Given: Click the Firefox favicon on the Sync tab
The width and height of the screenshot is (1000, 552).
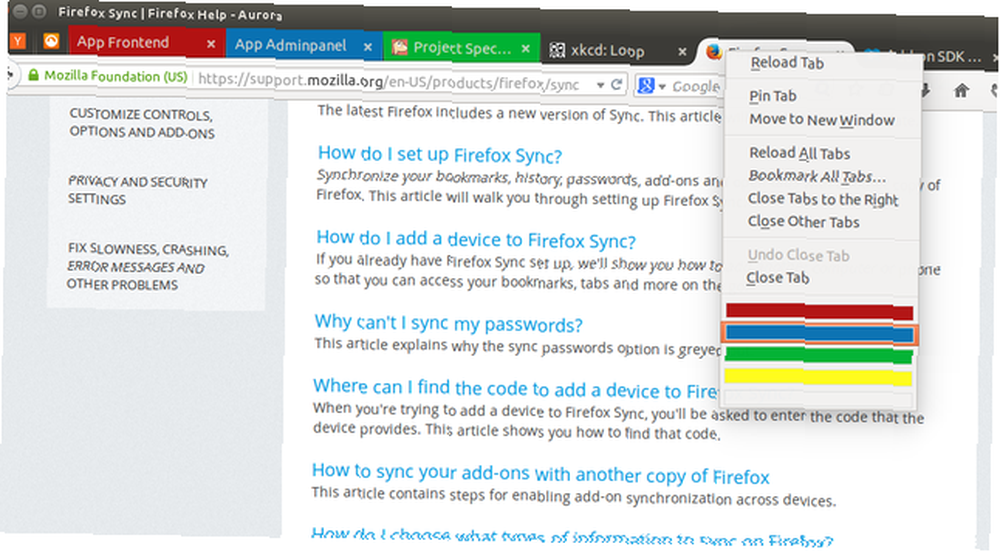Looking at the screenshot, I should [x=714, y=51].
